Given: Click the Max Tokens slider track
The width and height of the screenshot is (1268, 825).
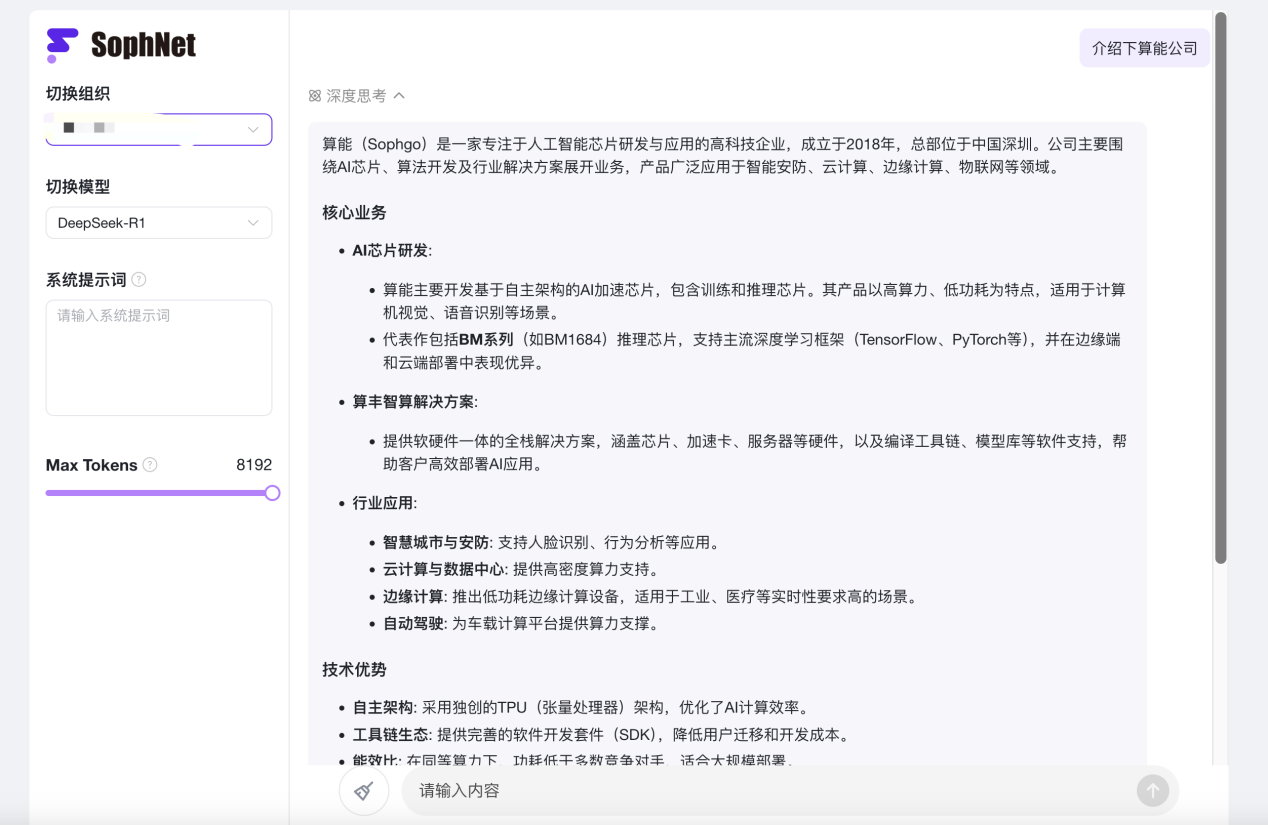Looking at the screenshot, I should coord(159,493).
